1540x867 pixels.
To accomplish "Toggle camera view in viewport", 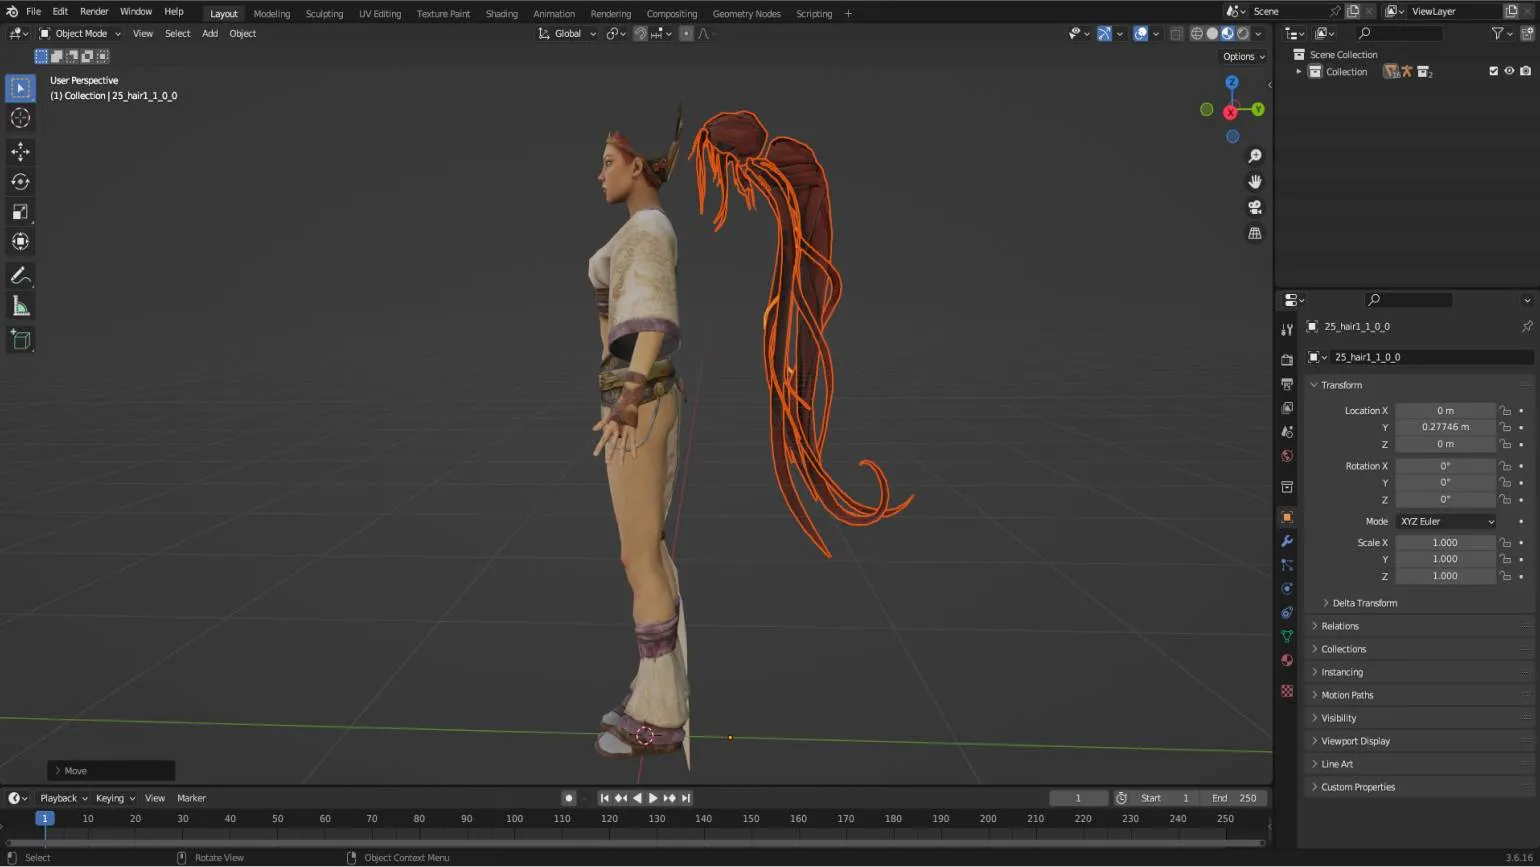I will [1254, 207].
